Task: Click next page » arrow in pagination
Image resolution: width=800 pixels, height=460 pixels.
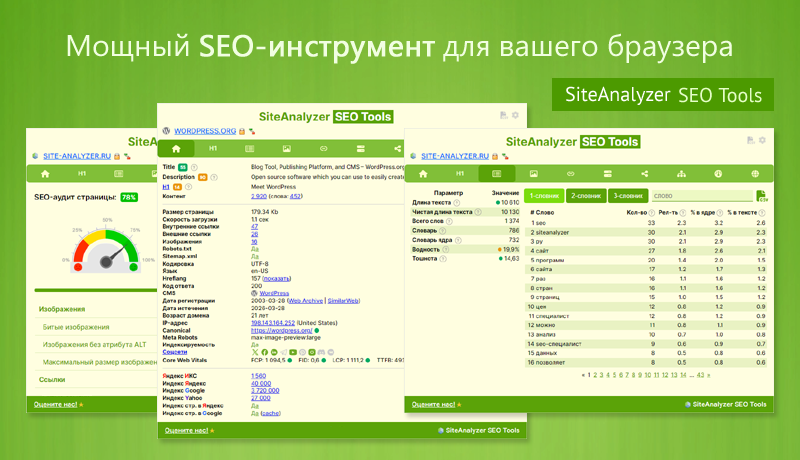Action: click(708, 375)
